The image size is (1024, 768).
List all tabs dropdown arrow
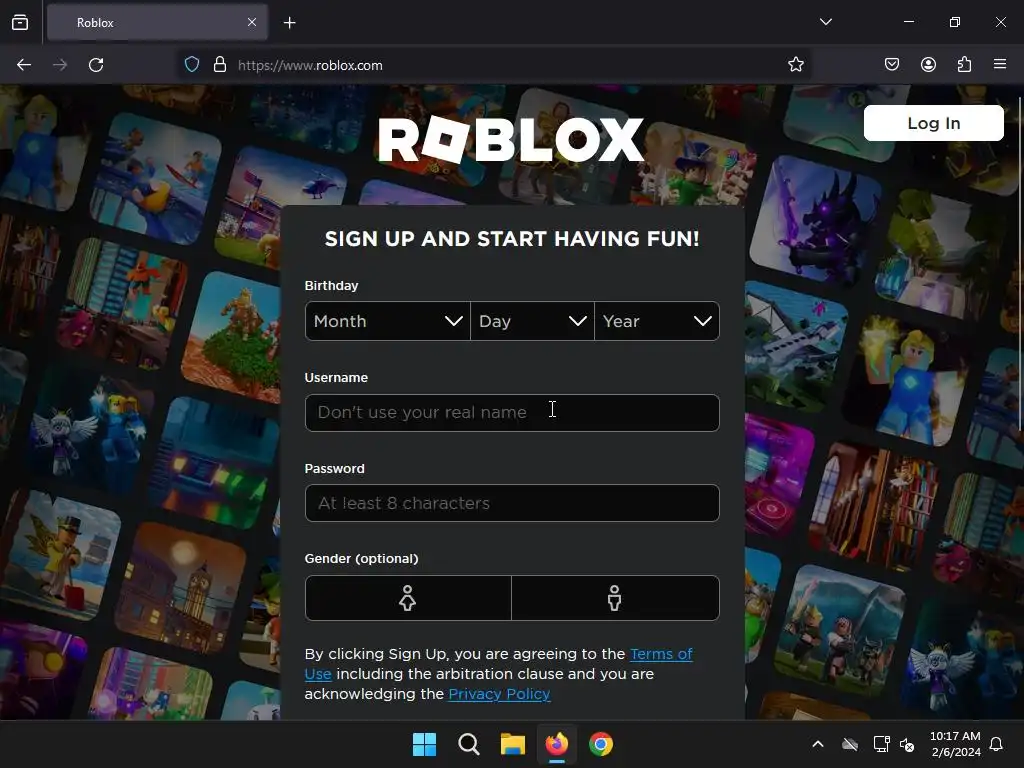point(825,22)
